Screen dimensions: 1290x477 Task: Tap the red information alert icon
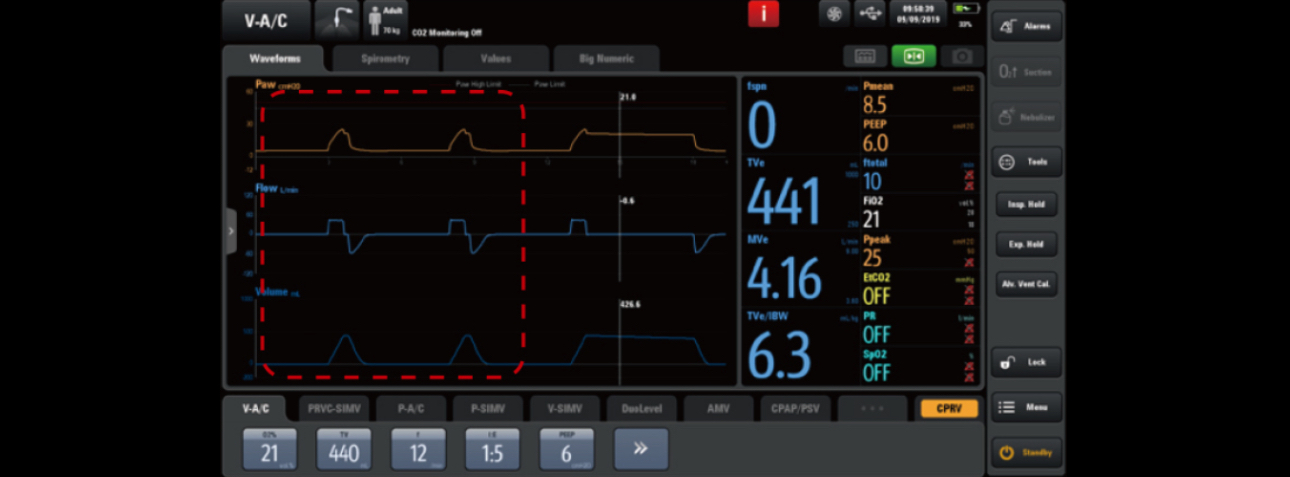pyautogui.click(x=764, y=16)
